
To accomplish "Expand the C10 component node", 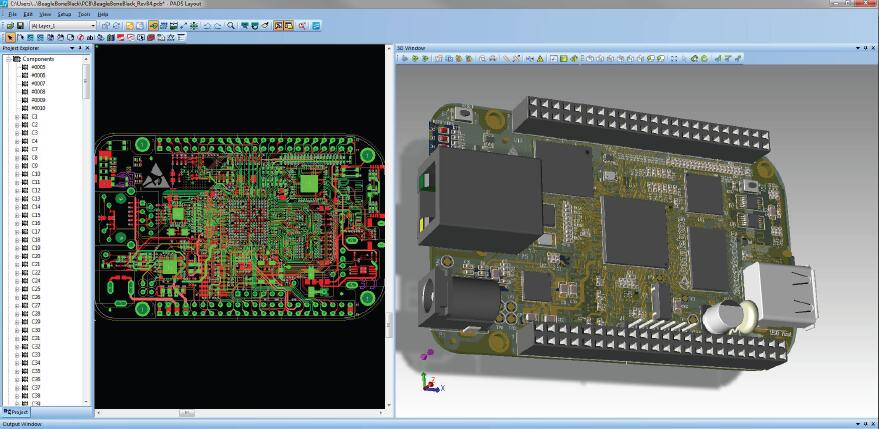I will point(16,174).
